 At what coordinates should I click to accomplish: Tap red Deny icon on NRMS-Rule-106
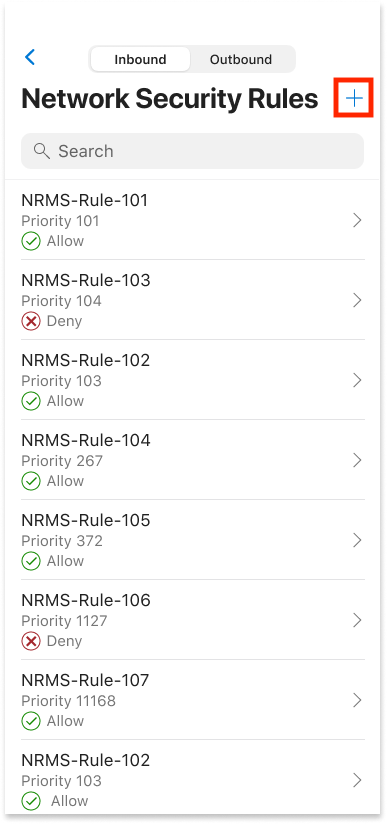(x=31, y=641)
